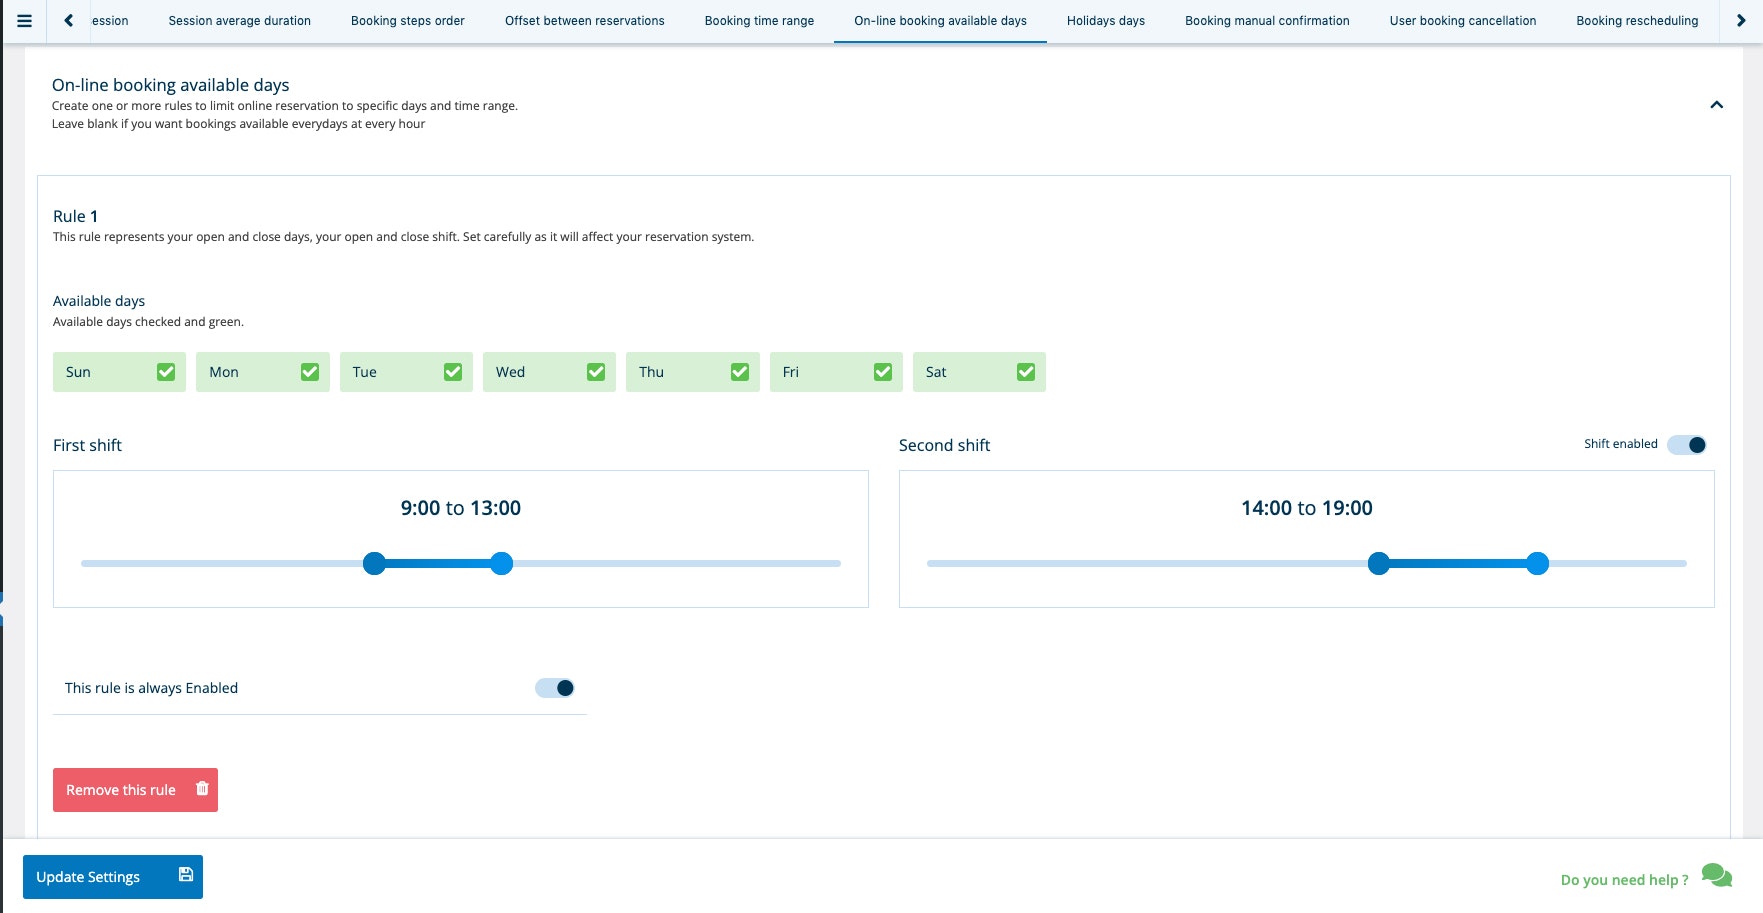Click the right arrow to scroll tabs forward
Screen dimensions: 1763x913
coord(1740,19)
